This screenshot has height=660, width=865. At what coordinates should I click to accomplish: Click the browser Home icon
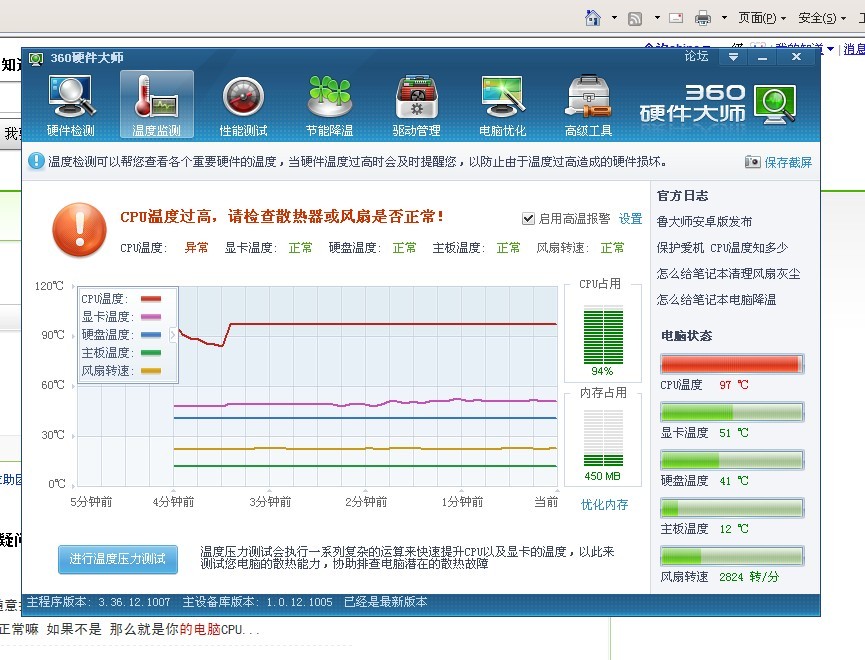tap(592, 18)
